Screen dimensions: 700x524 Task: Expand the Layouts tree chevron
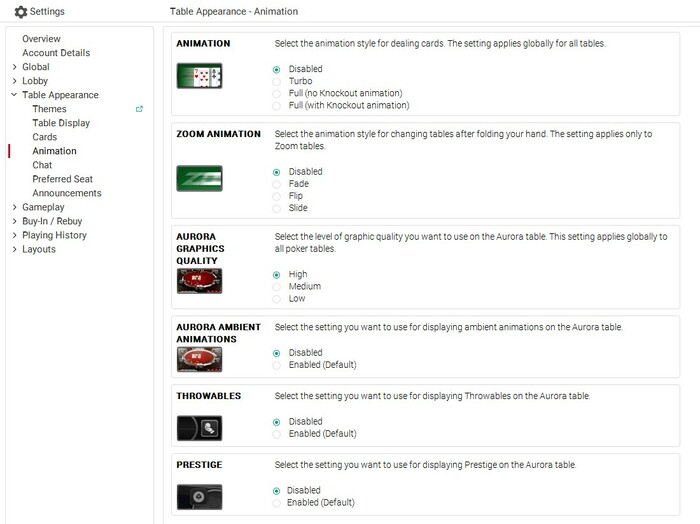(14, 249)
